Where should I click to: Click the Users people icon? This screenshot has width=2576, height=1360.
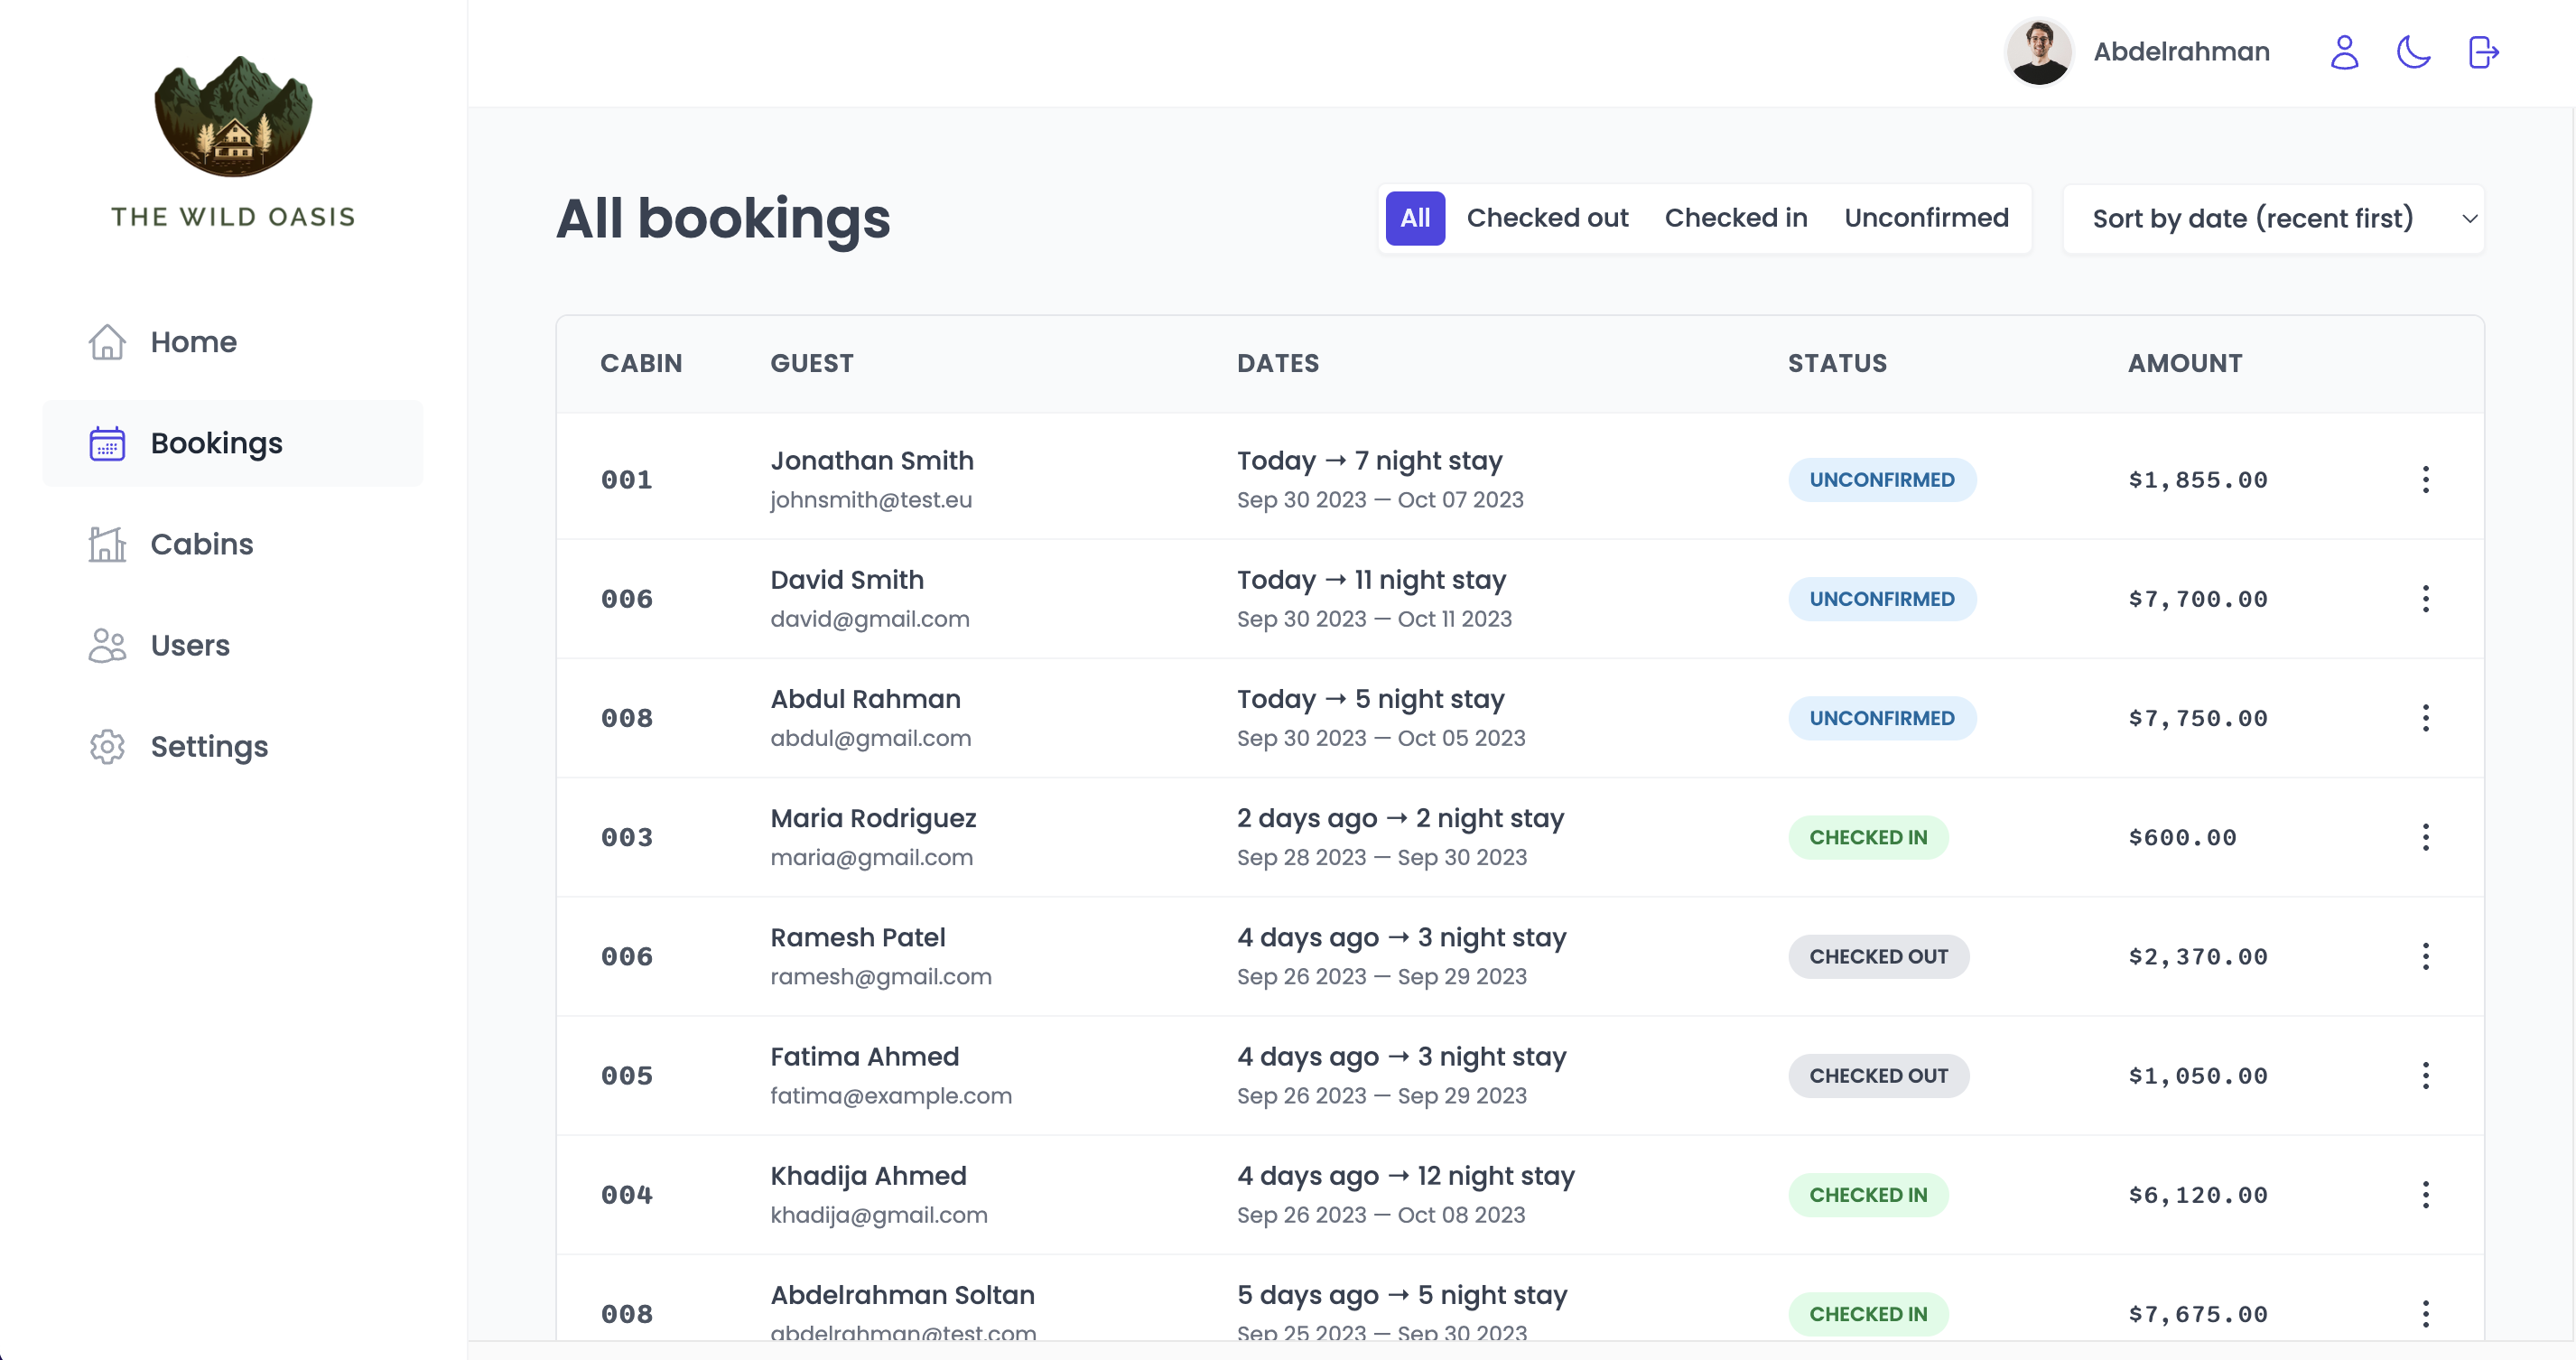(x=107, y=645)
